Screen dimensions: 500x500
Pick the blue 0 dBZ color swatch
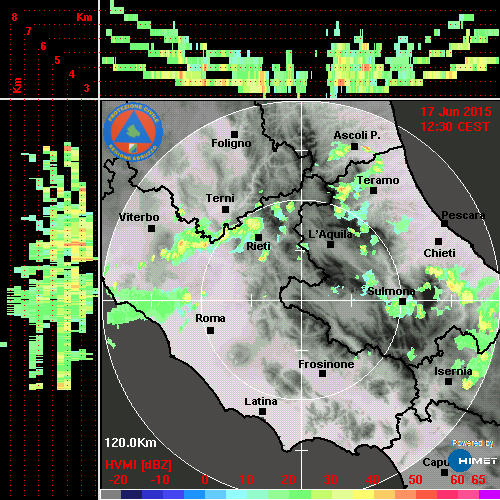pyautogui.click(x=194, y=495)
